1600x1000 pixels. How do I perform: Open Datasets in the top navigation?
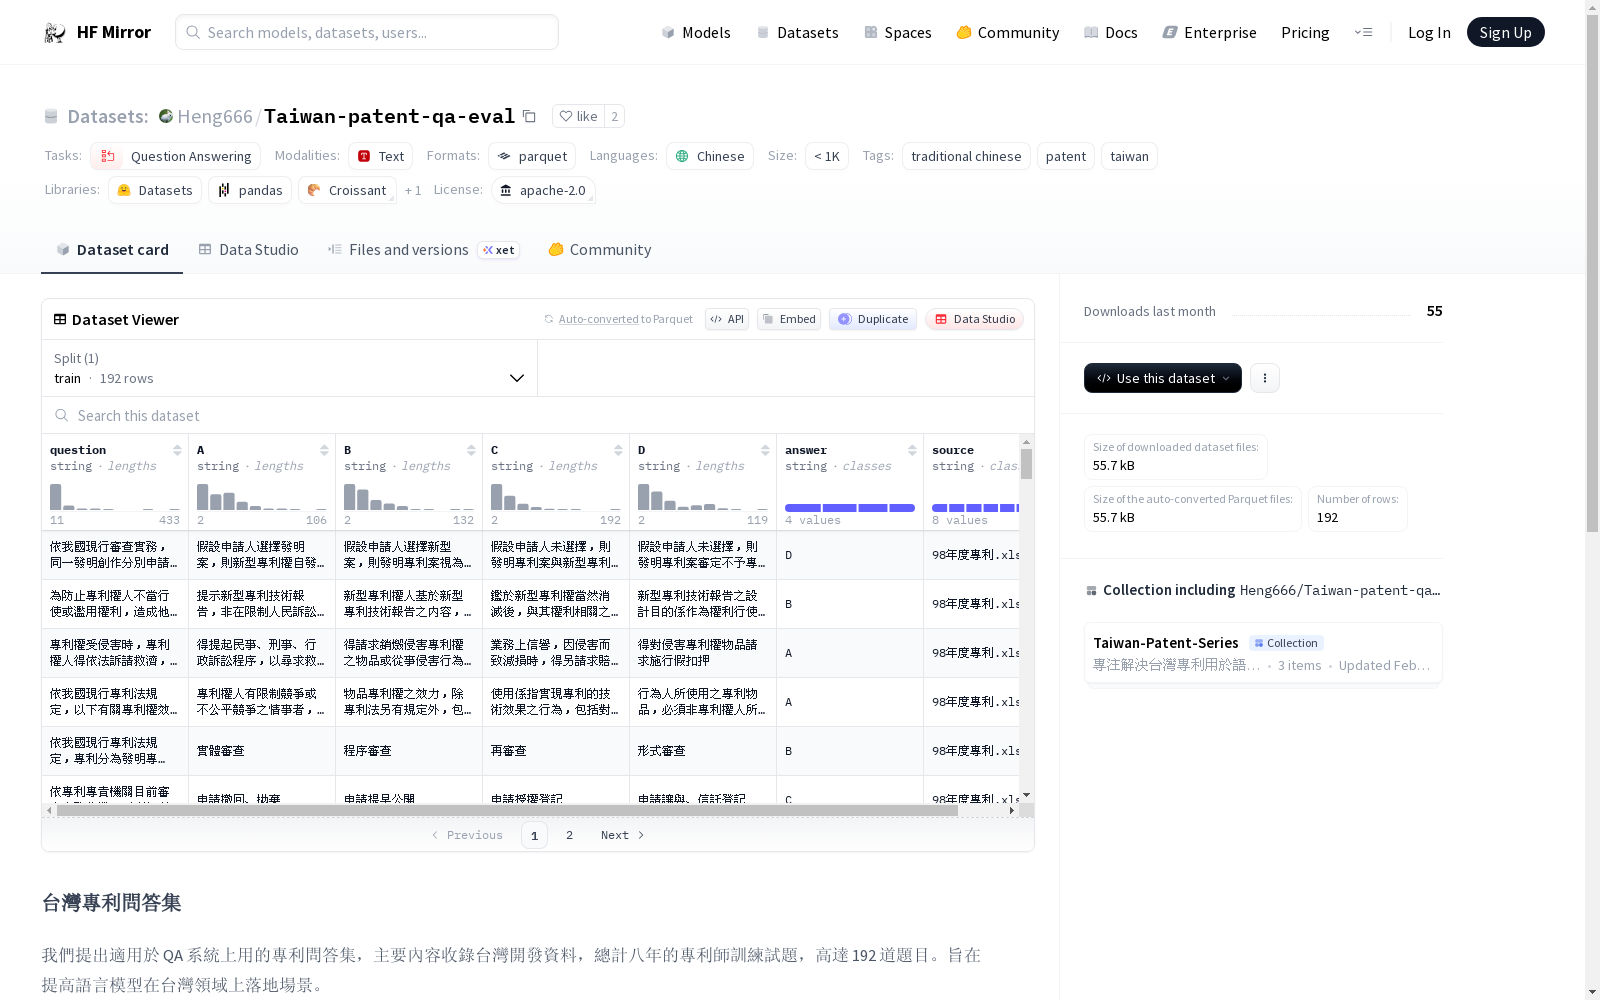point(797,32)
